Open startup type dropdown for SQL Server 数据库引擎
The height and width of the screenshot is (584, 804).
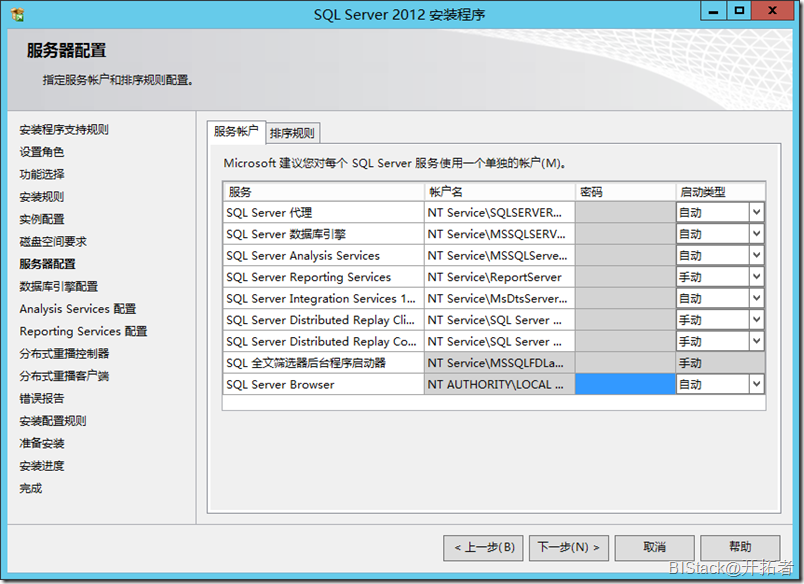(x=756, y=234)
